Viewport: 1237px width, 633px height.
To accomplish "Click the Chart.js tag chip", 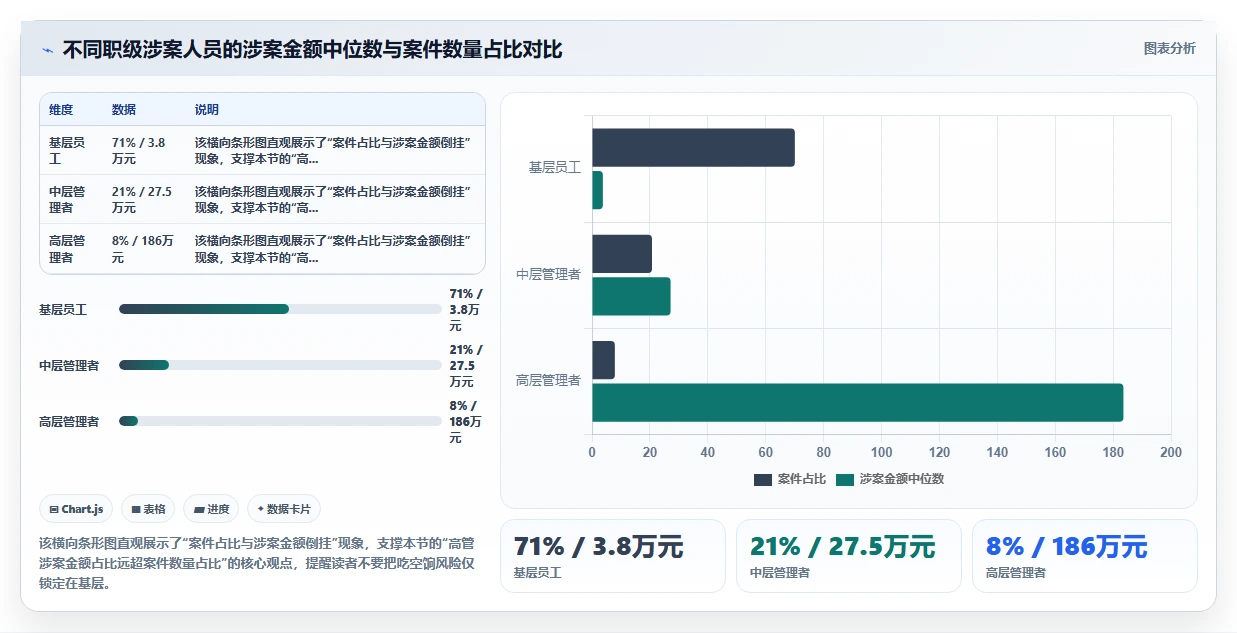I will (77, 509).
